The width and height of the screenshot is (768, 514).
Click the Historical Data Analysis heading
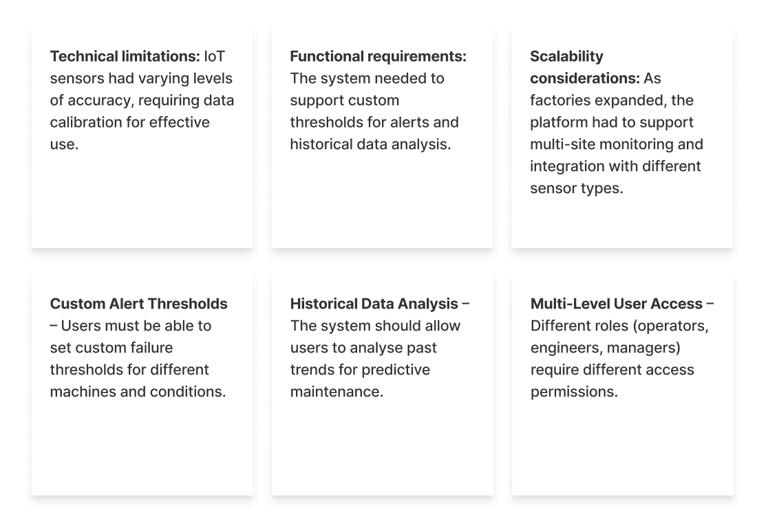[374, 304]
